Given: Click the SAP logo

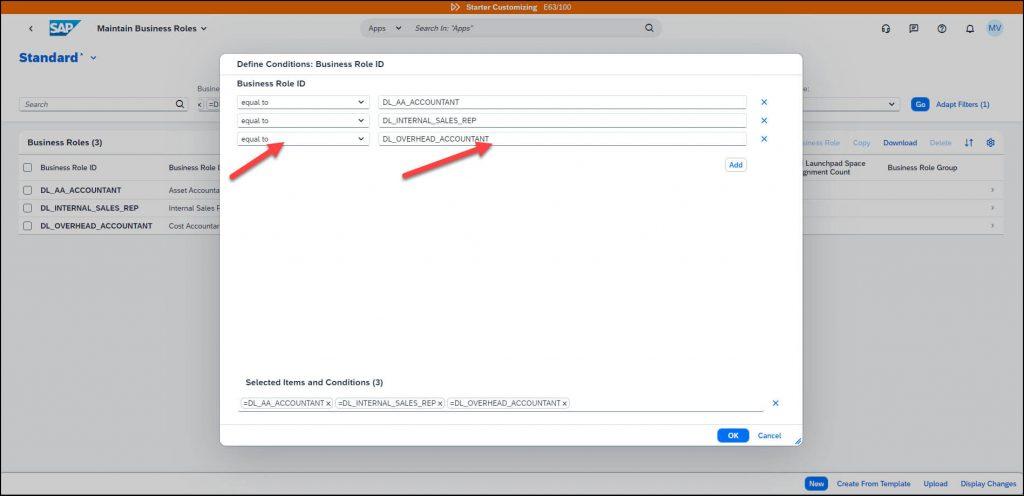Looking at the screenshot, I should tap(65, 28).
